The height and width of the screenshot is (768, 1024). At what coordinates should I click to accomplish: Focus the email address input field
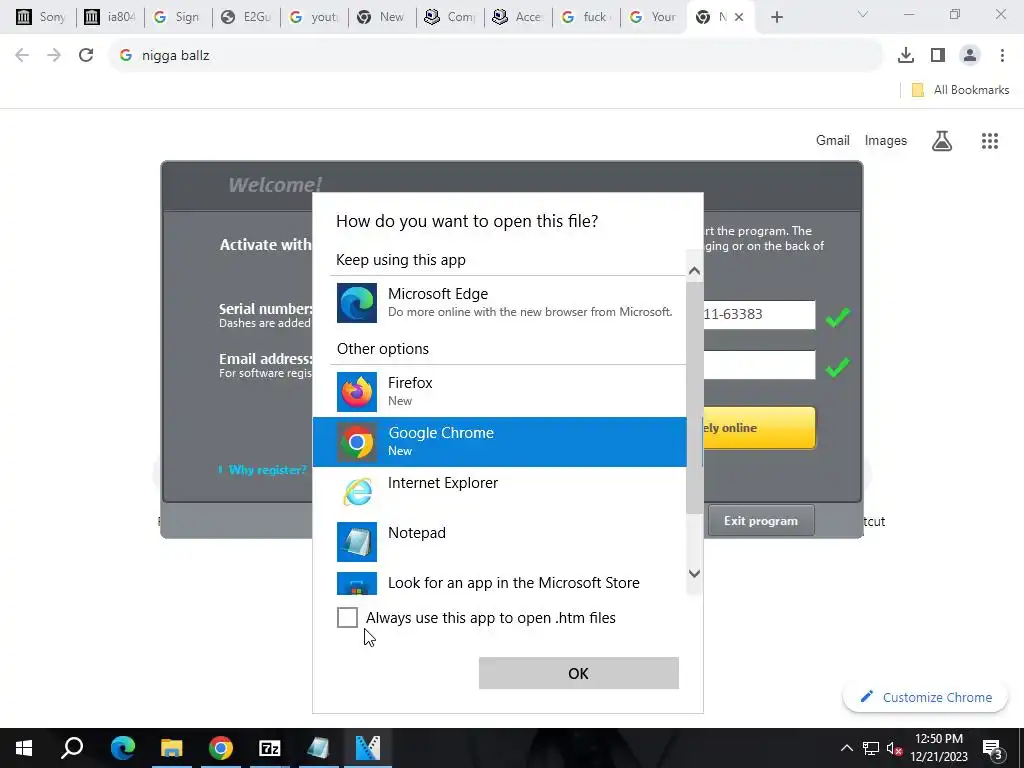[x=759, y=365]
